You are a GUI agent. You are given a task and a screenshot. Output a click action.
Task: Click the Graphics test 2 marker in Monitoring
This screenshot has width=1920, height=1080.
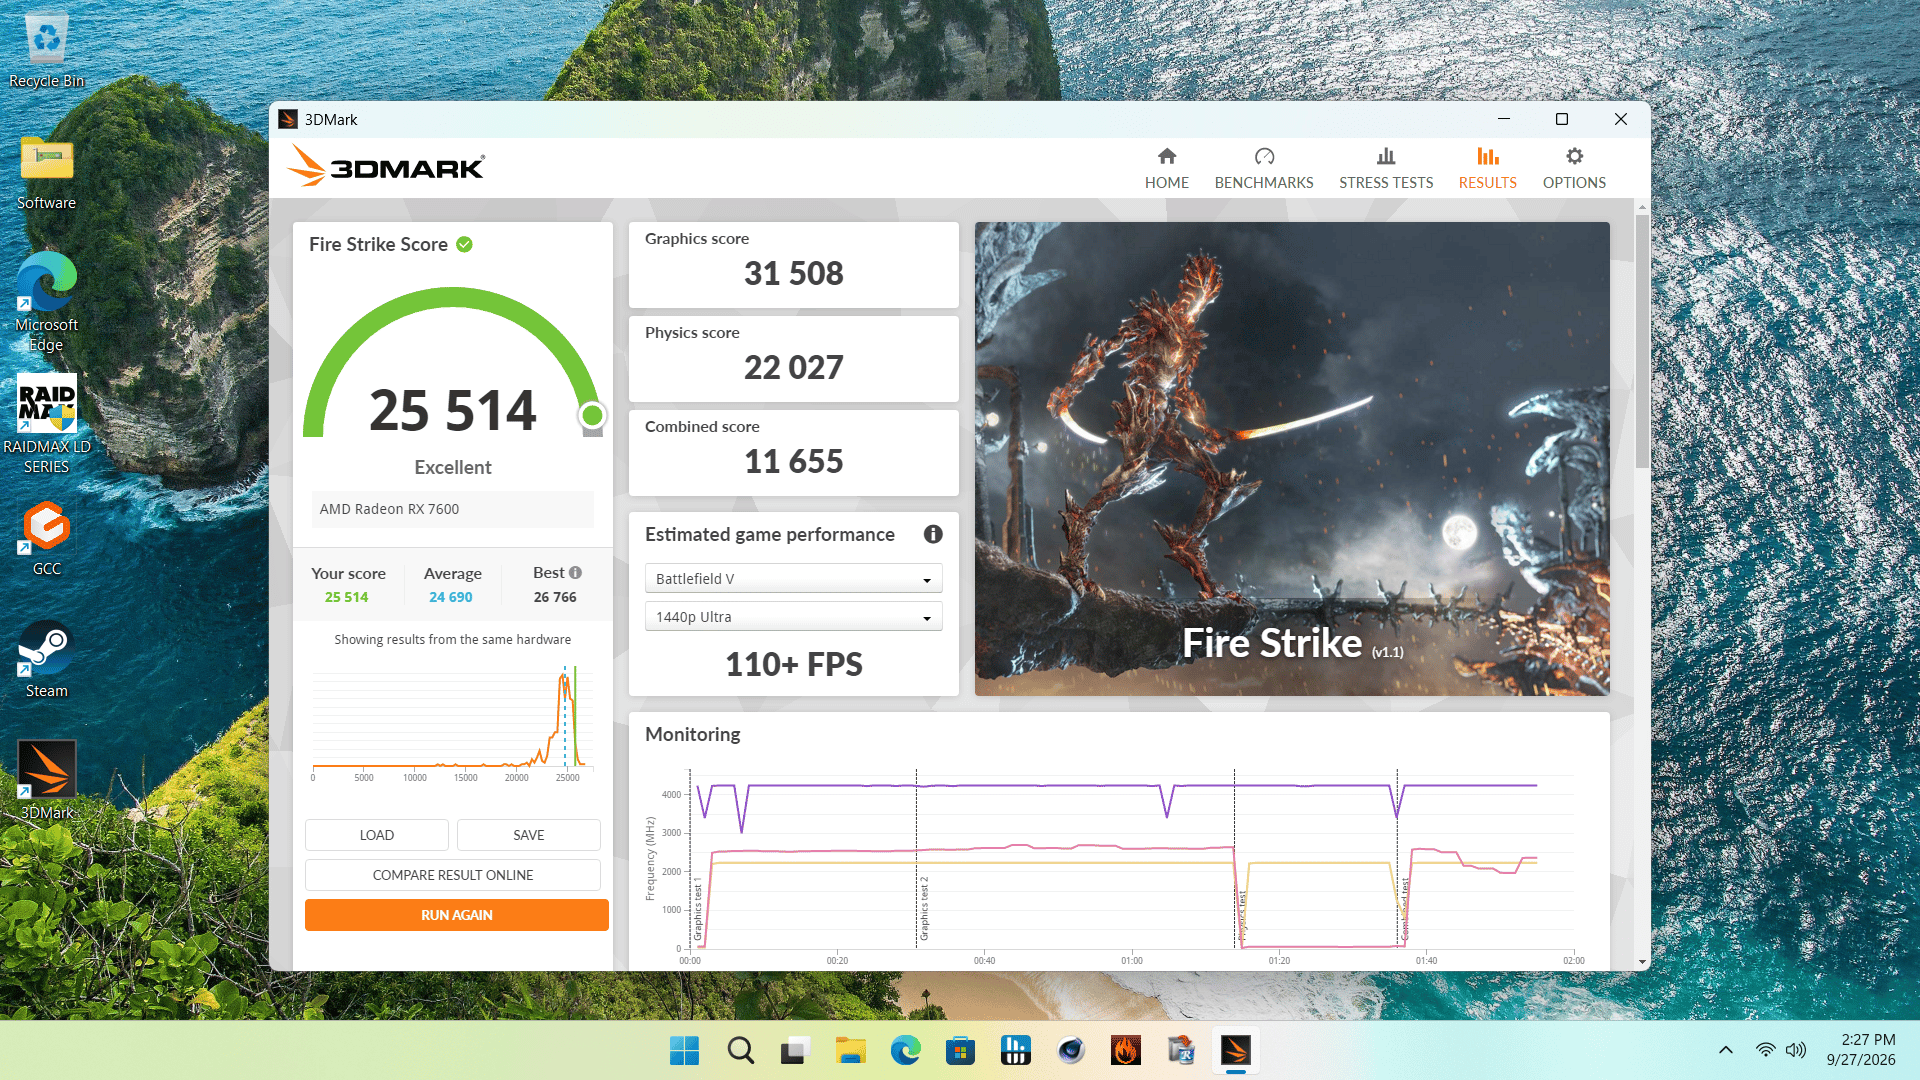[x=923, y=908]
